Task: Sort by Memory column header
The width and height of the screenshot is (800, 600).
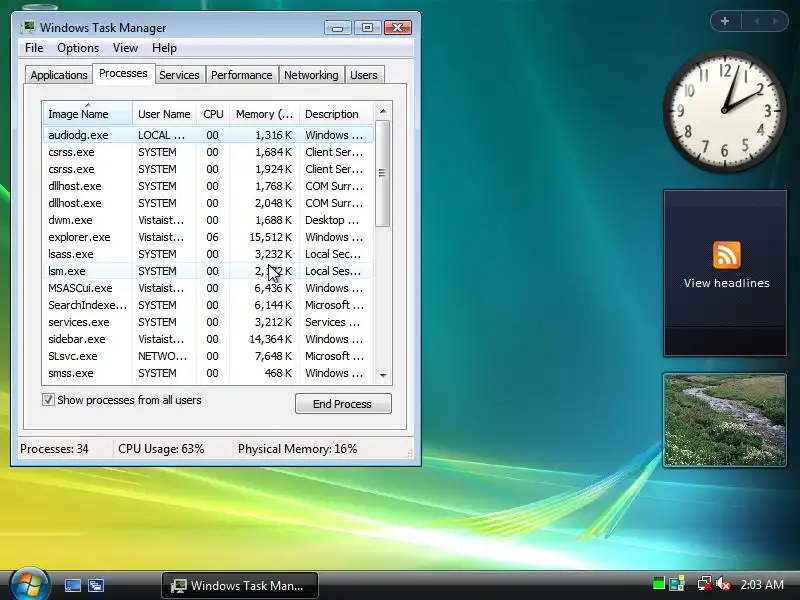Action: [x=264, y=114]
